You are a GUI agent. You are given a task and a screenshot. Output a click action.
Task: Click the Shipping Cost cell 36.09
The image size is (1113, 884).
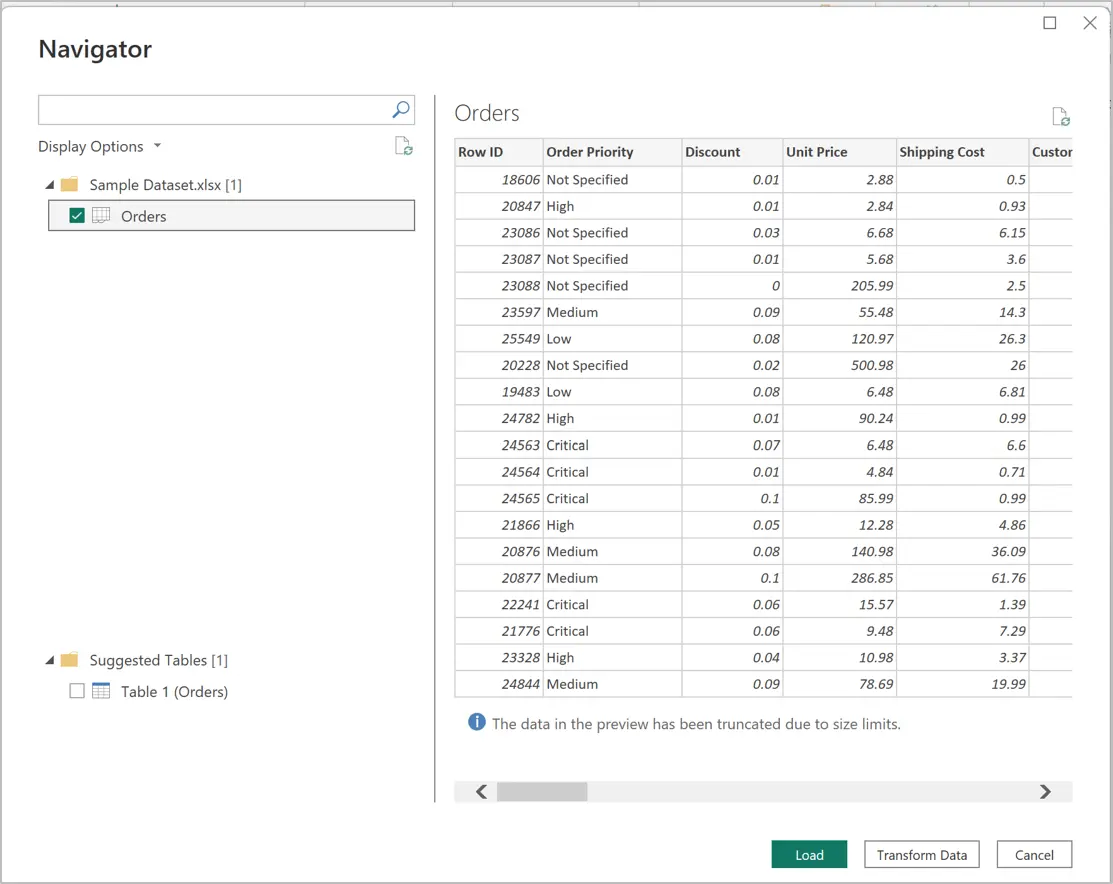tap(963, 552)
